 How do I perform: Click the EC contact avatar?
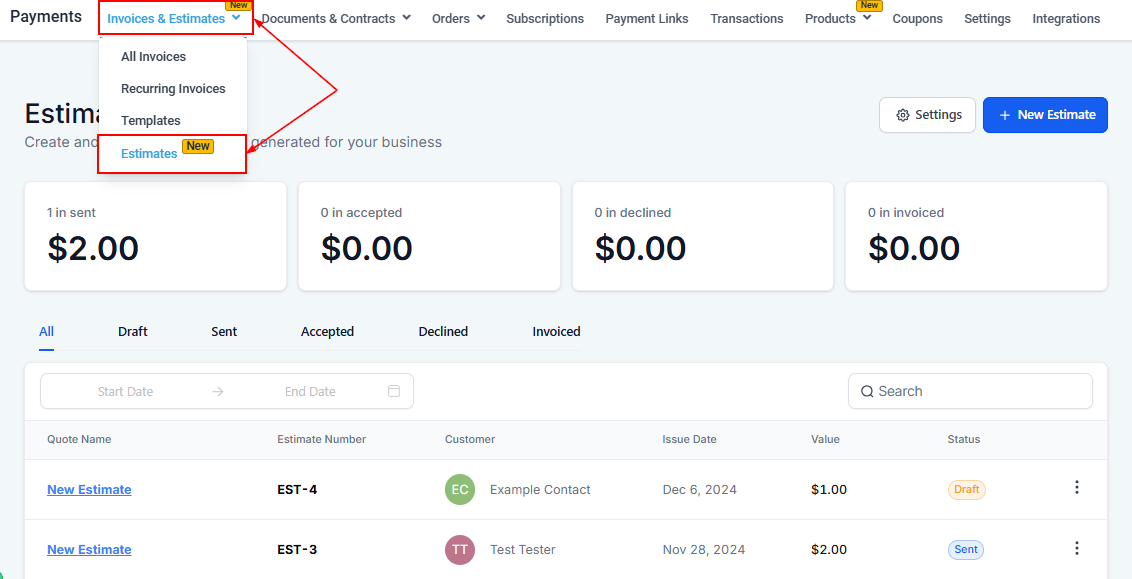pos(460,489)
